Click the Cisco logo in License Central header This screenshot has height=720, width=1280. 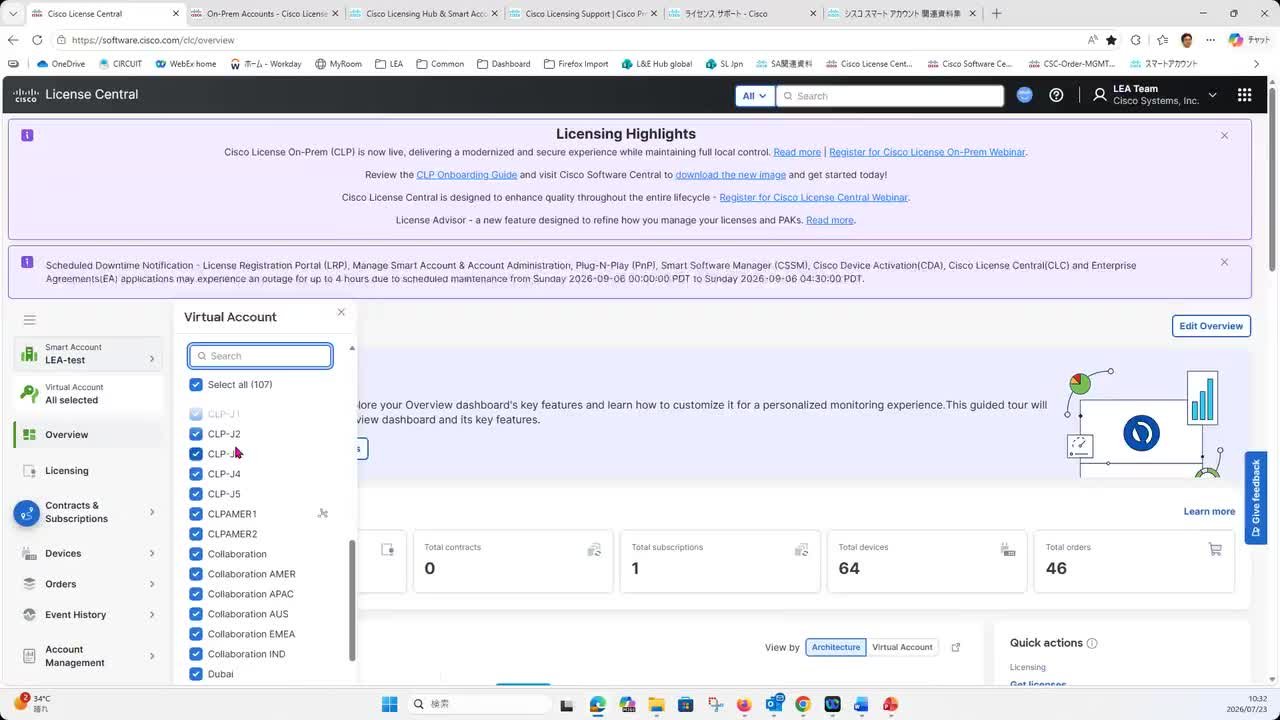click(x=26, y=95)
